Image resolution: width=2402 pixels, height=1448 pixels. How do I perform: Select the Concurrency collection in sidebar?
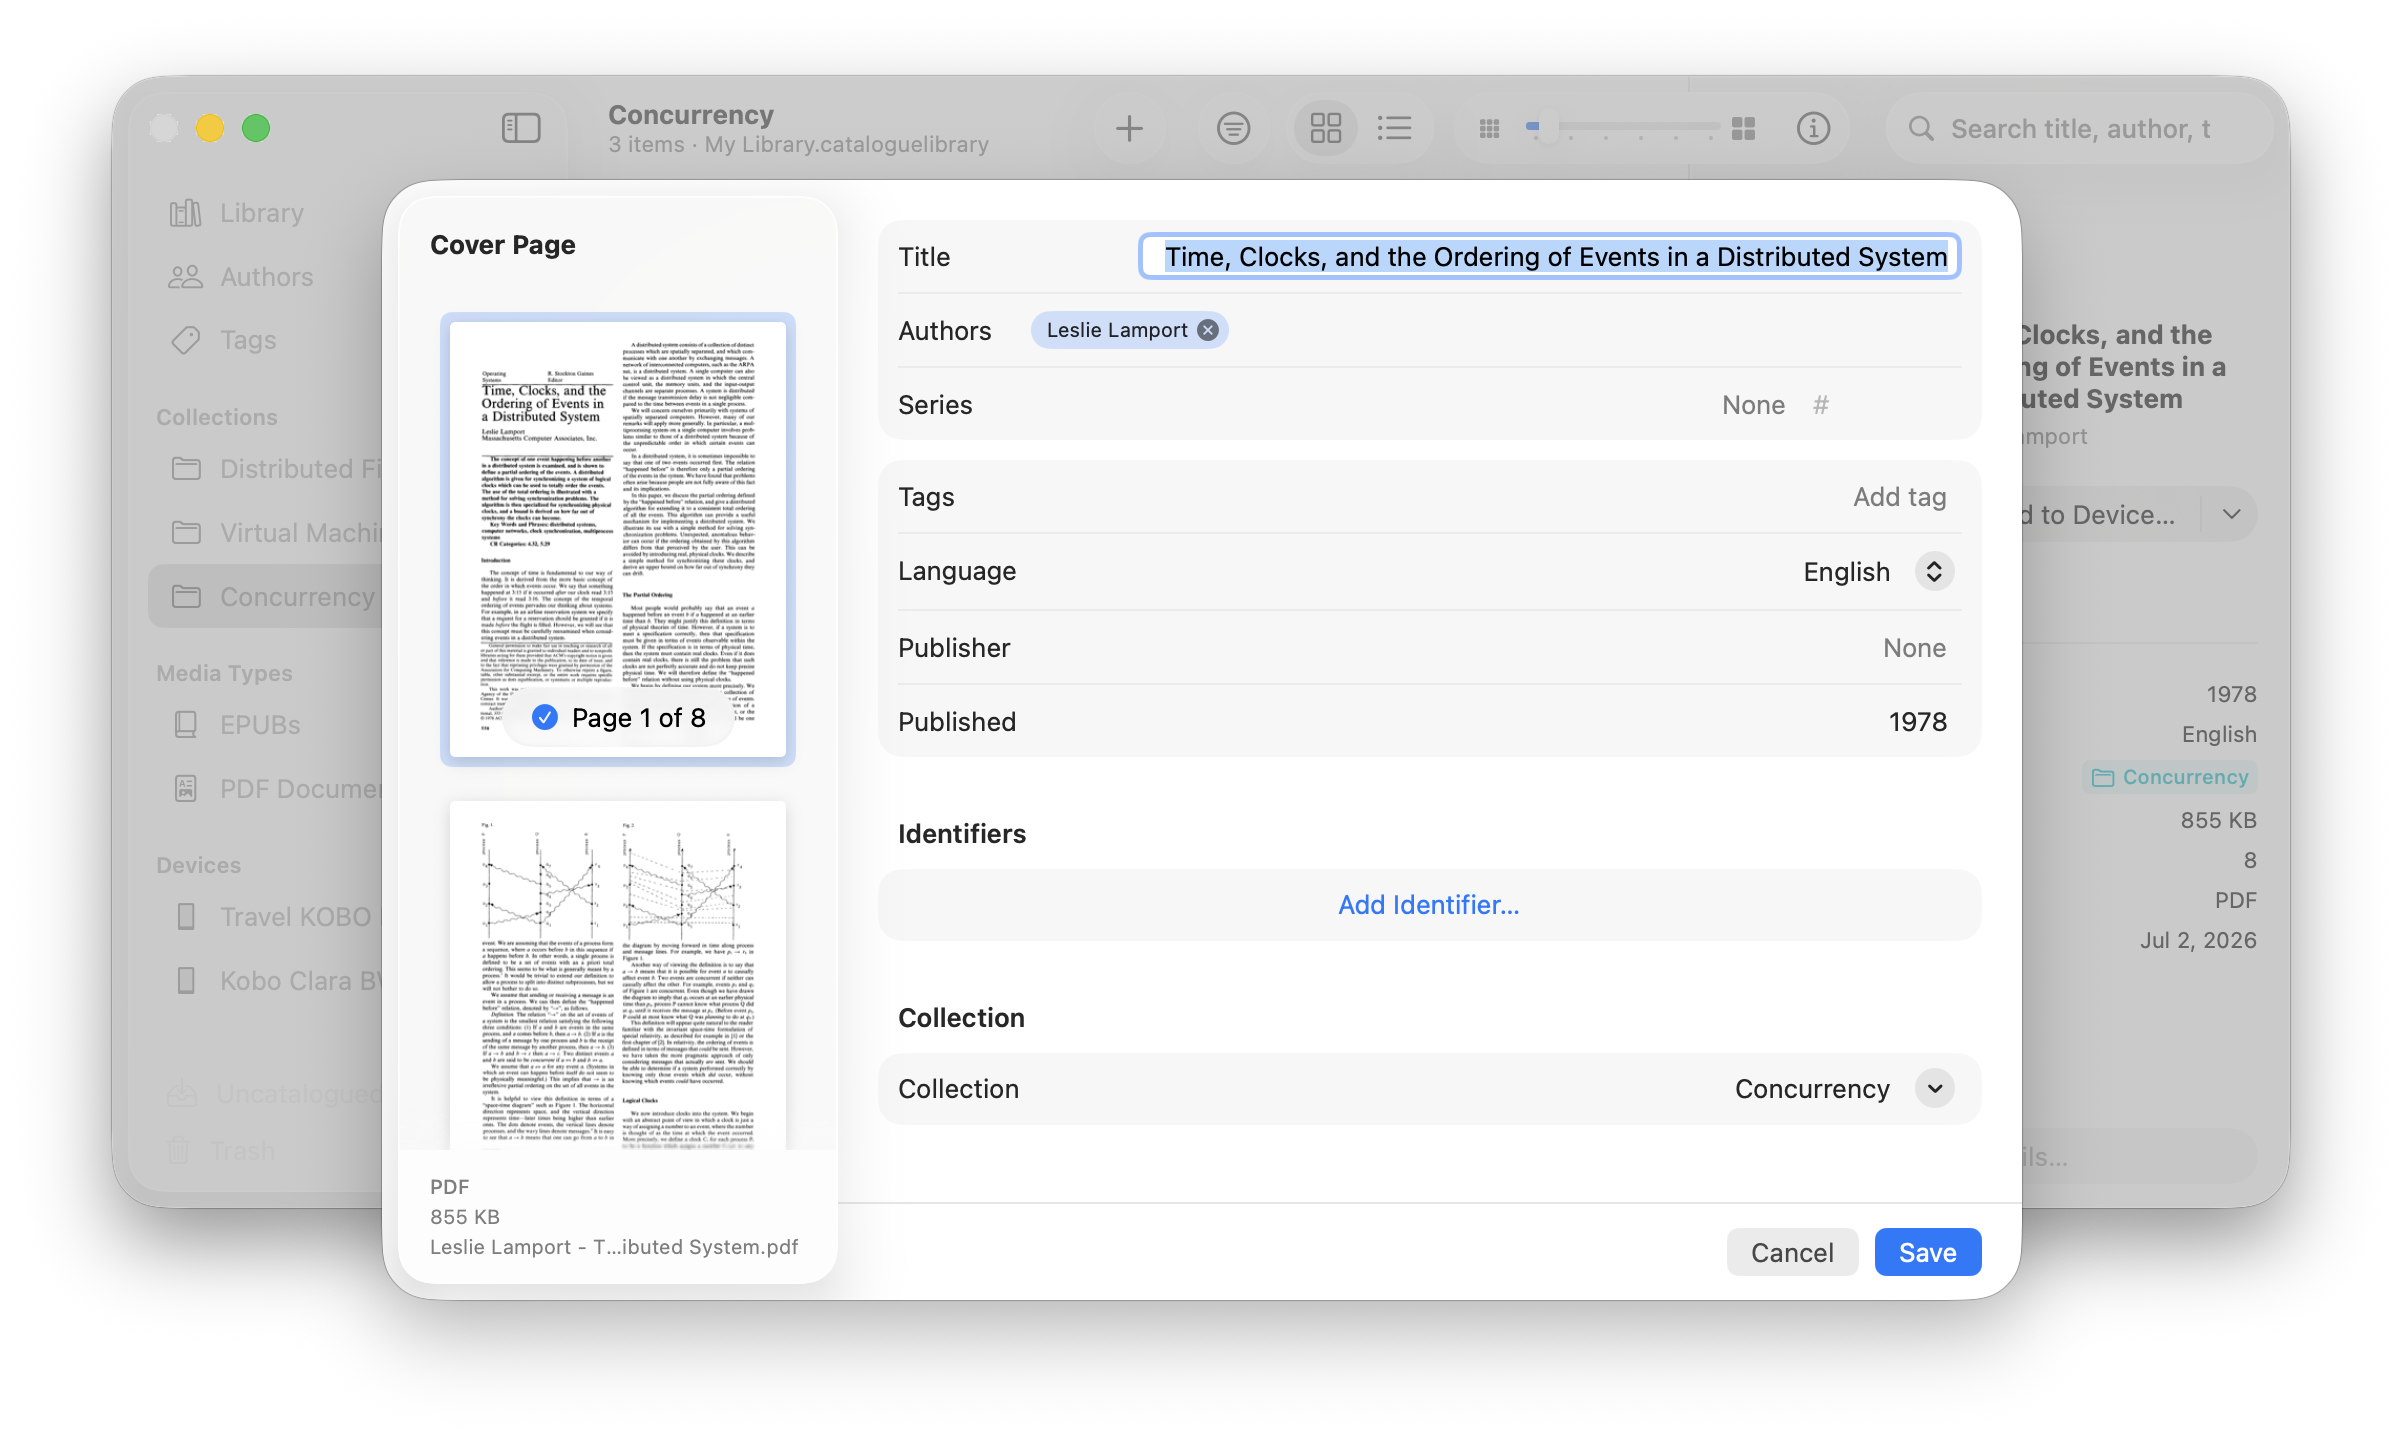266,597
